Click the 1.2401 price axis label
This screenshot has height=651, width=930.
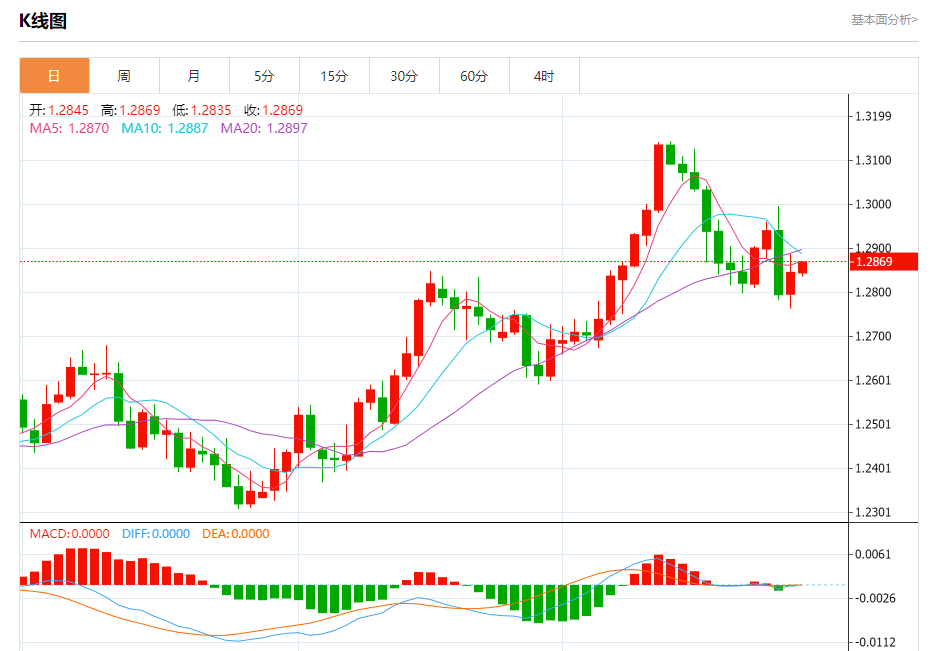[x=873, y=468]
